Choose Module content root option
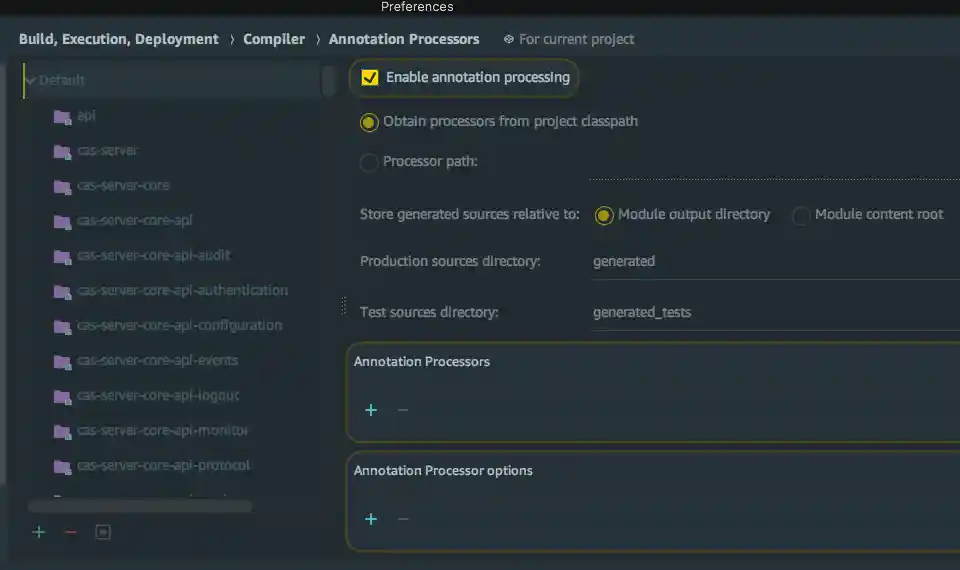960x570 pixels. (801, 215)
